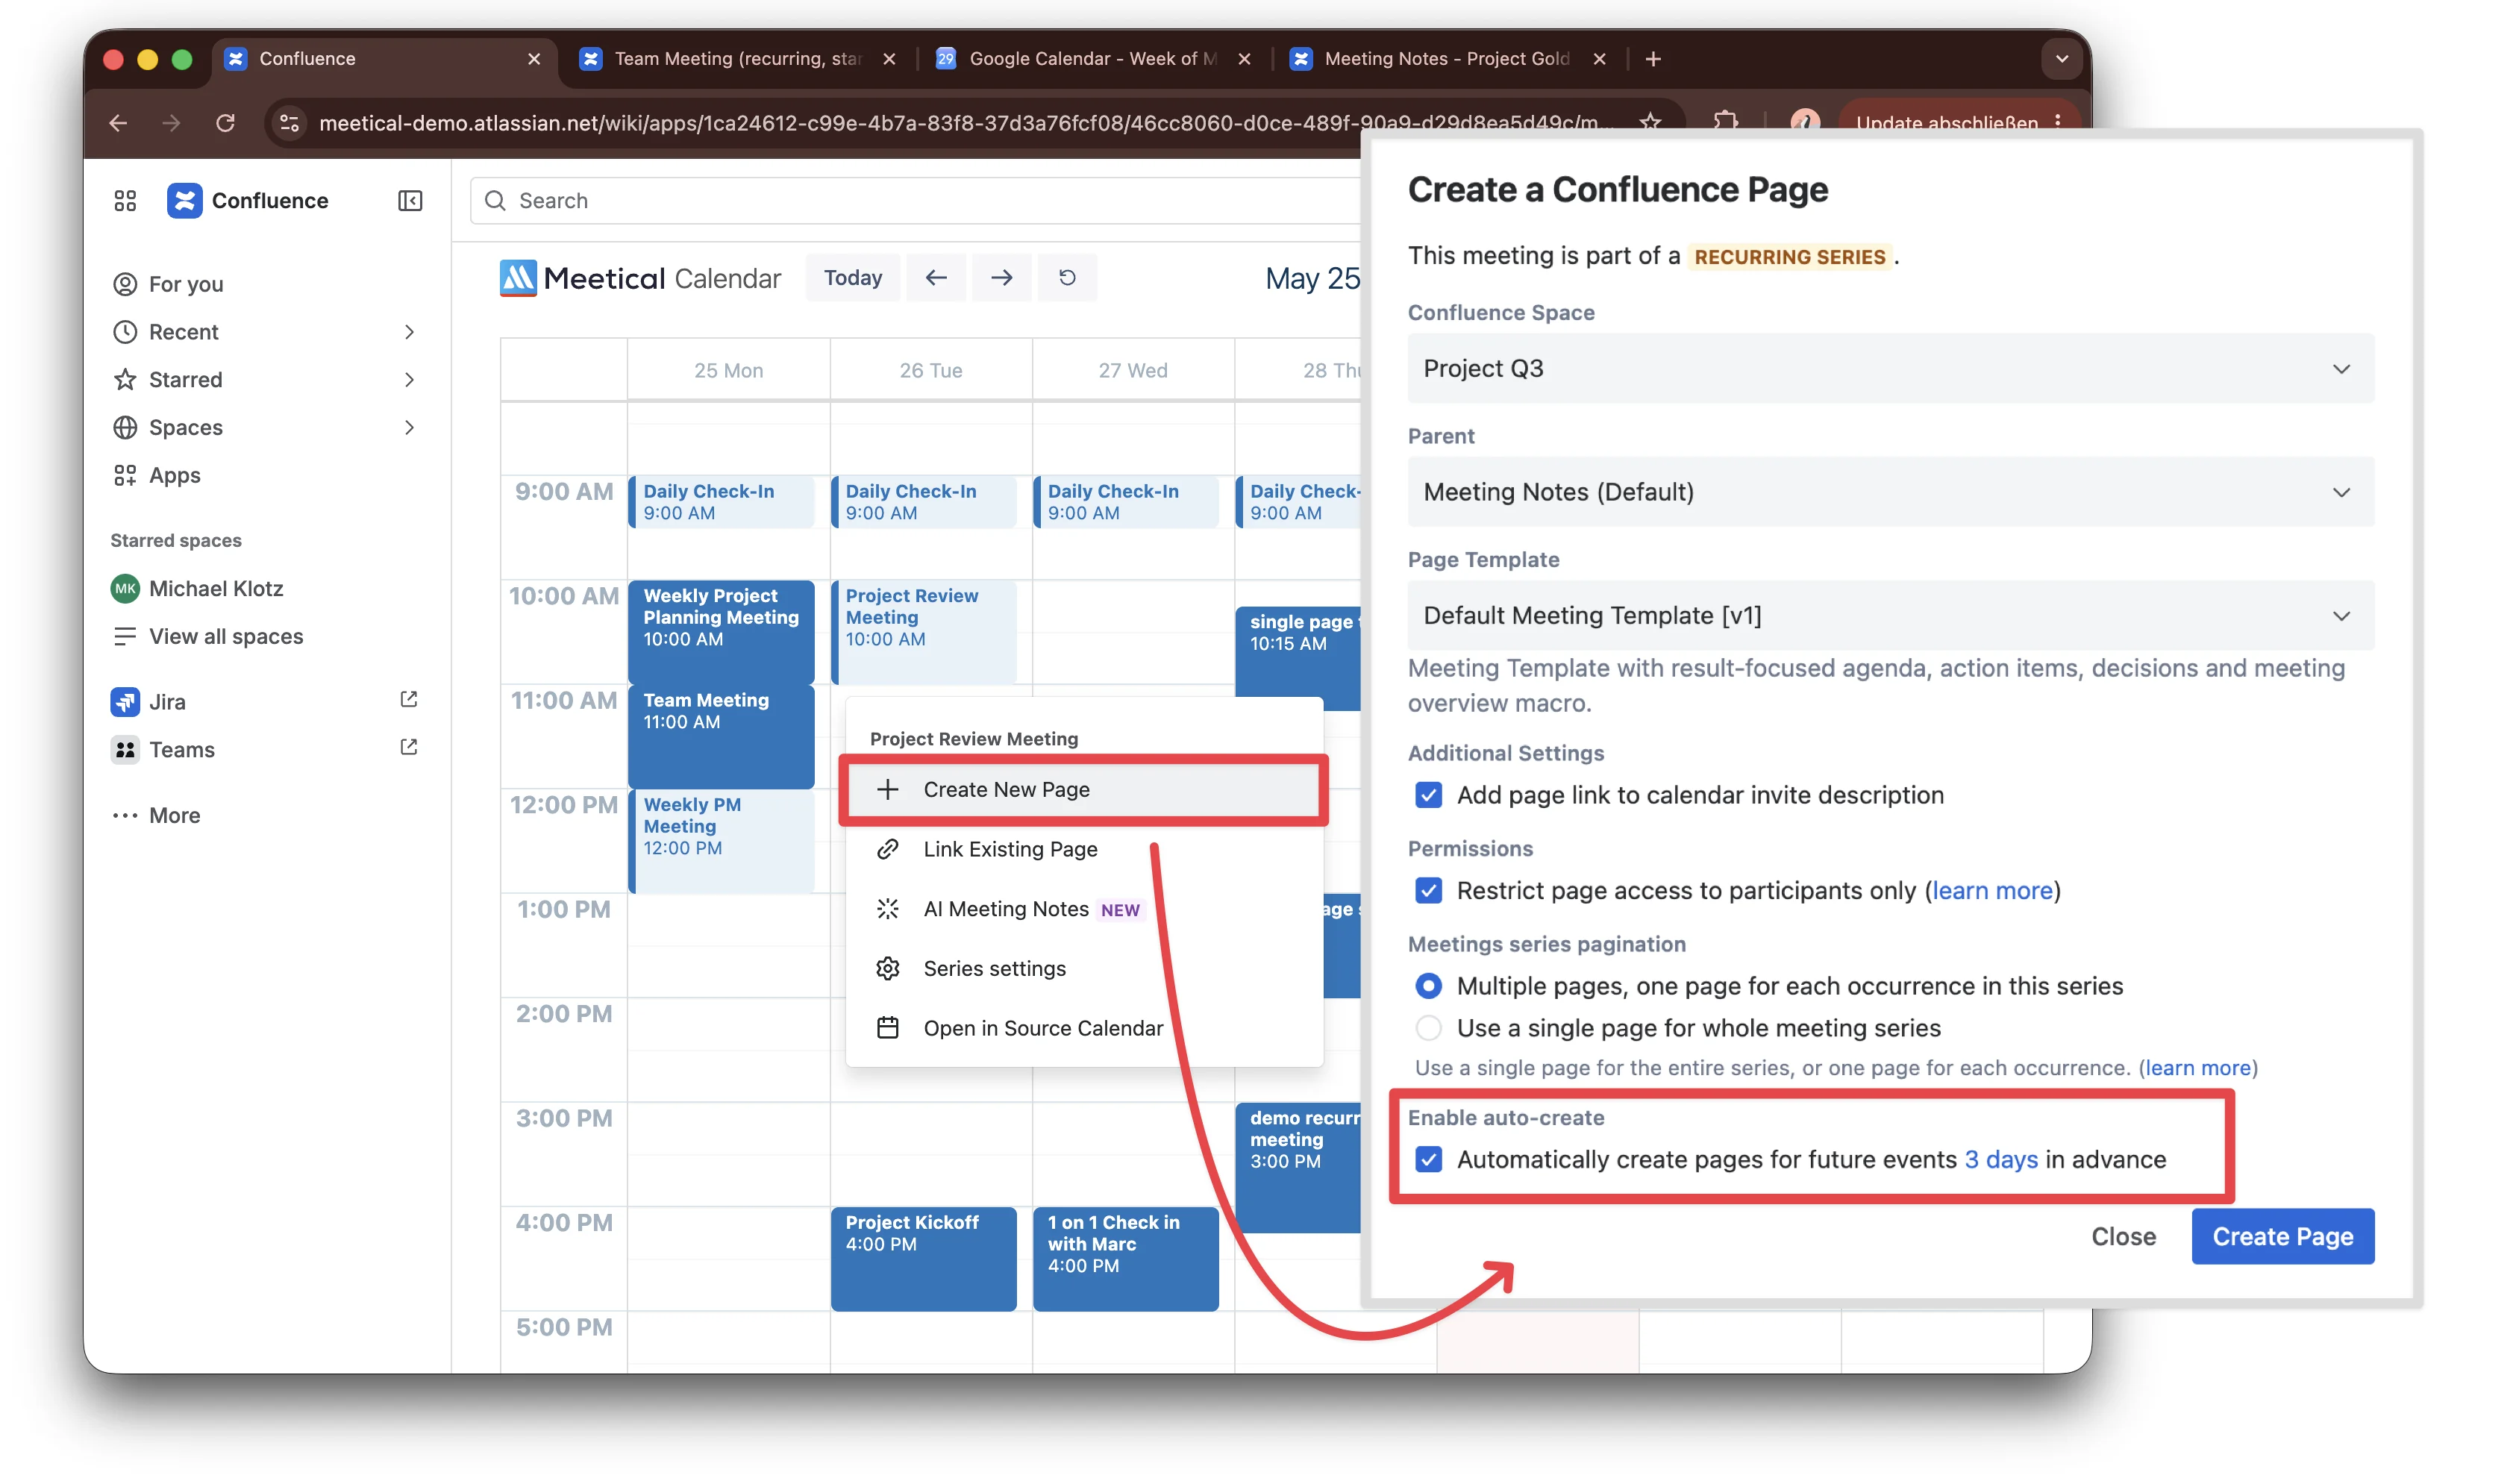The image size is (2516, 1484).
Task: Open Project Kickoff event on Tuesday
Action: (923, 1259)
